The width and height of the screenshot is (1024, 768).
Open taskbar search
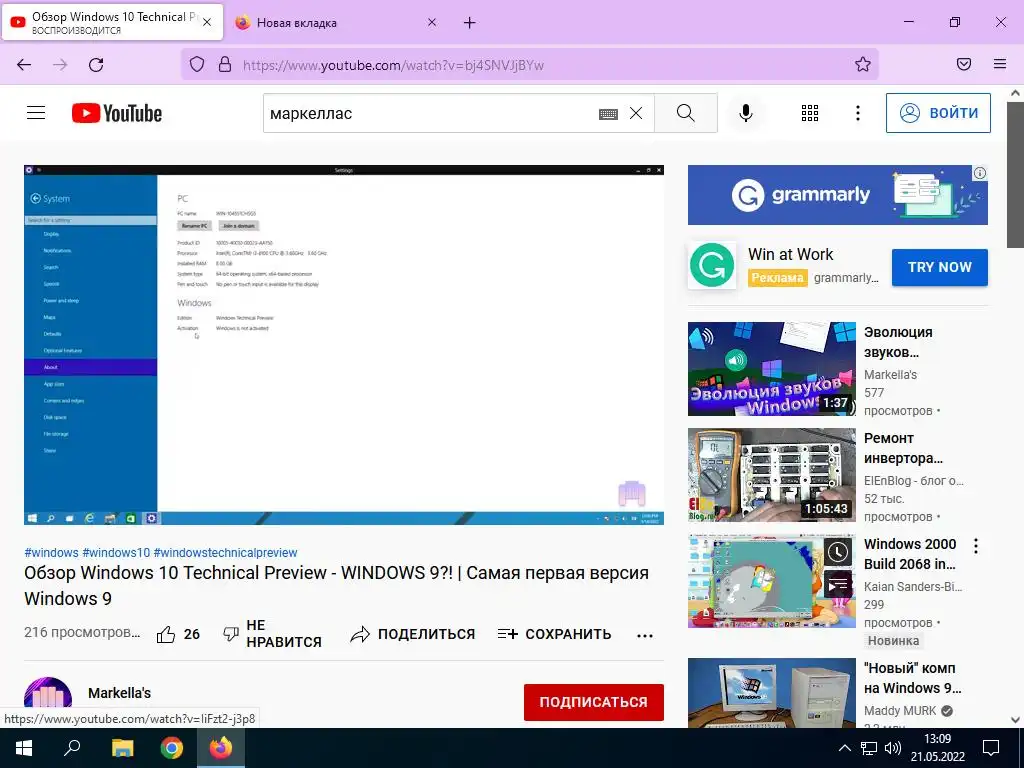click(x=72, y=748)
